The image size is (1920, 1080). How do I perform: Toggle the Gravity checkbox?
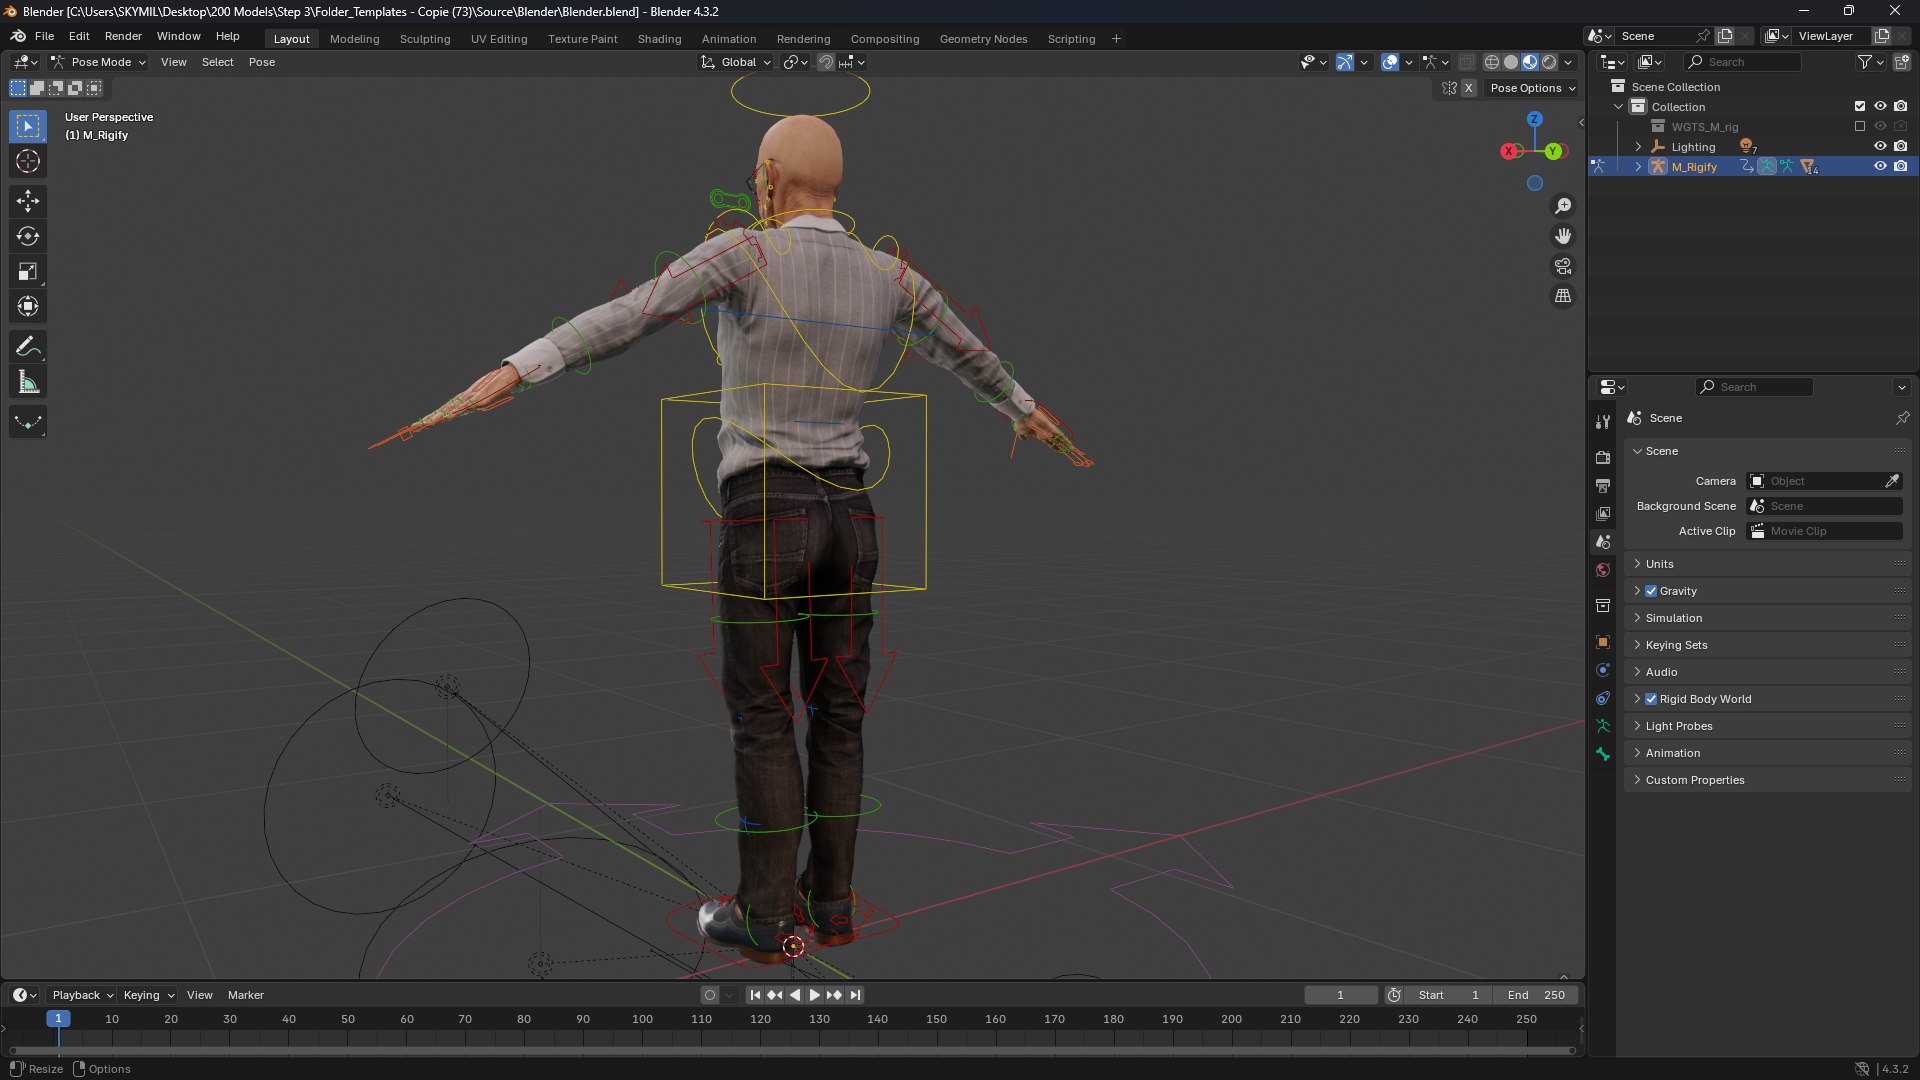tap(1651, 591)
